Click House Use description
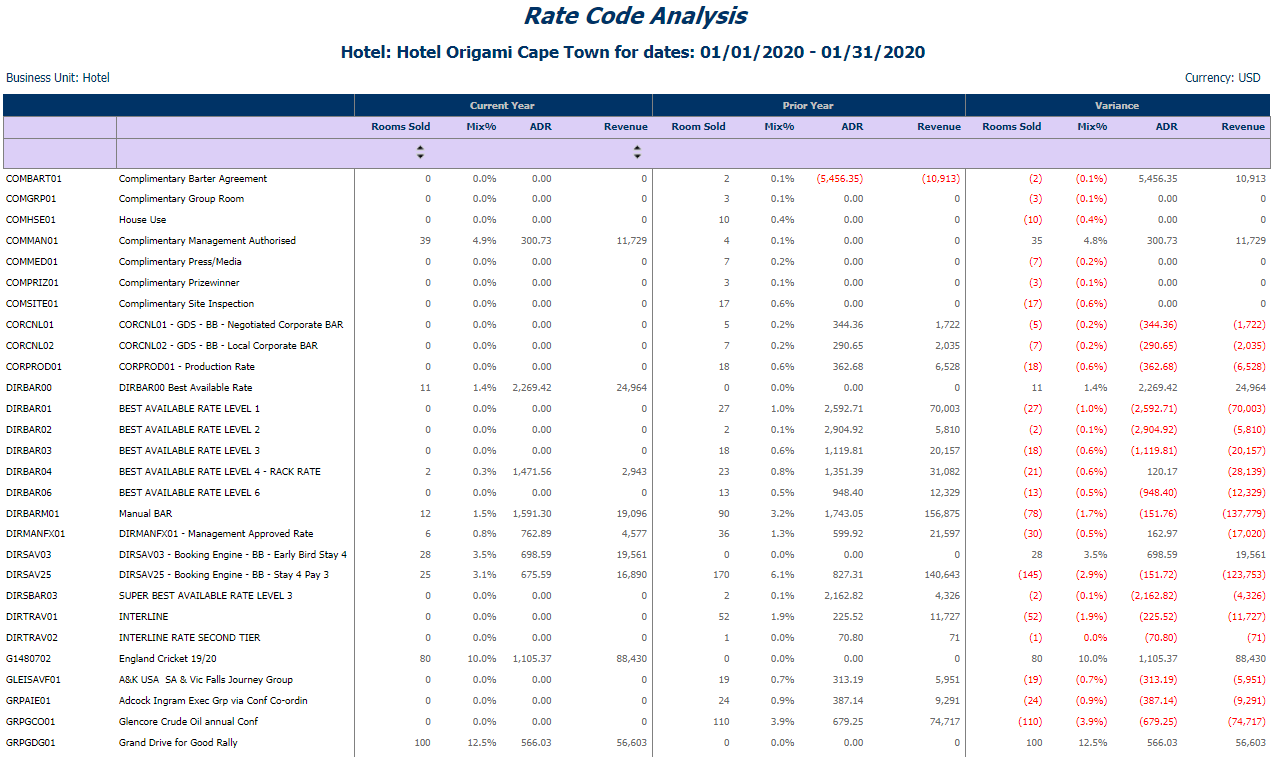The height and width of the screenshot is (757, 1274). pyautogui.click(x=142, y=220)
